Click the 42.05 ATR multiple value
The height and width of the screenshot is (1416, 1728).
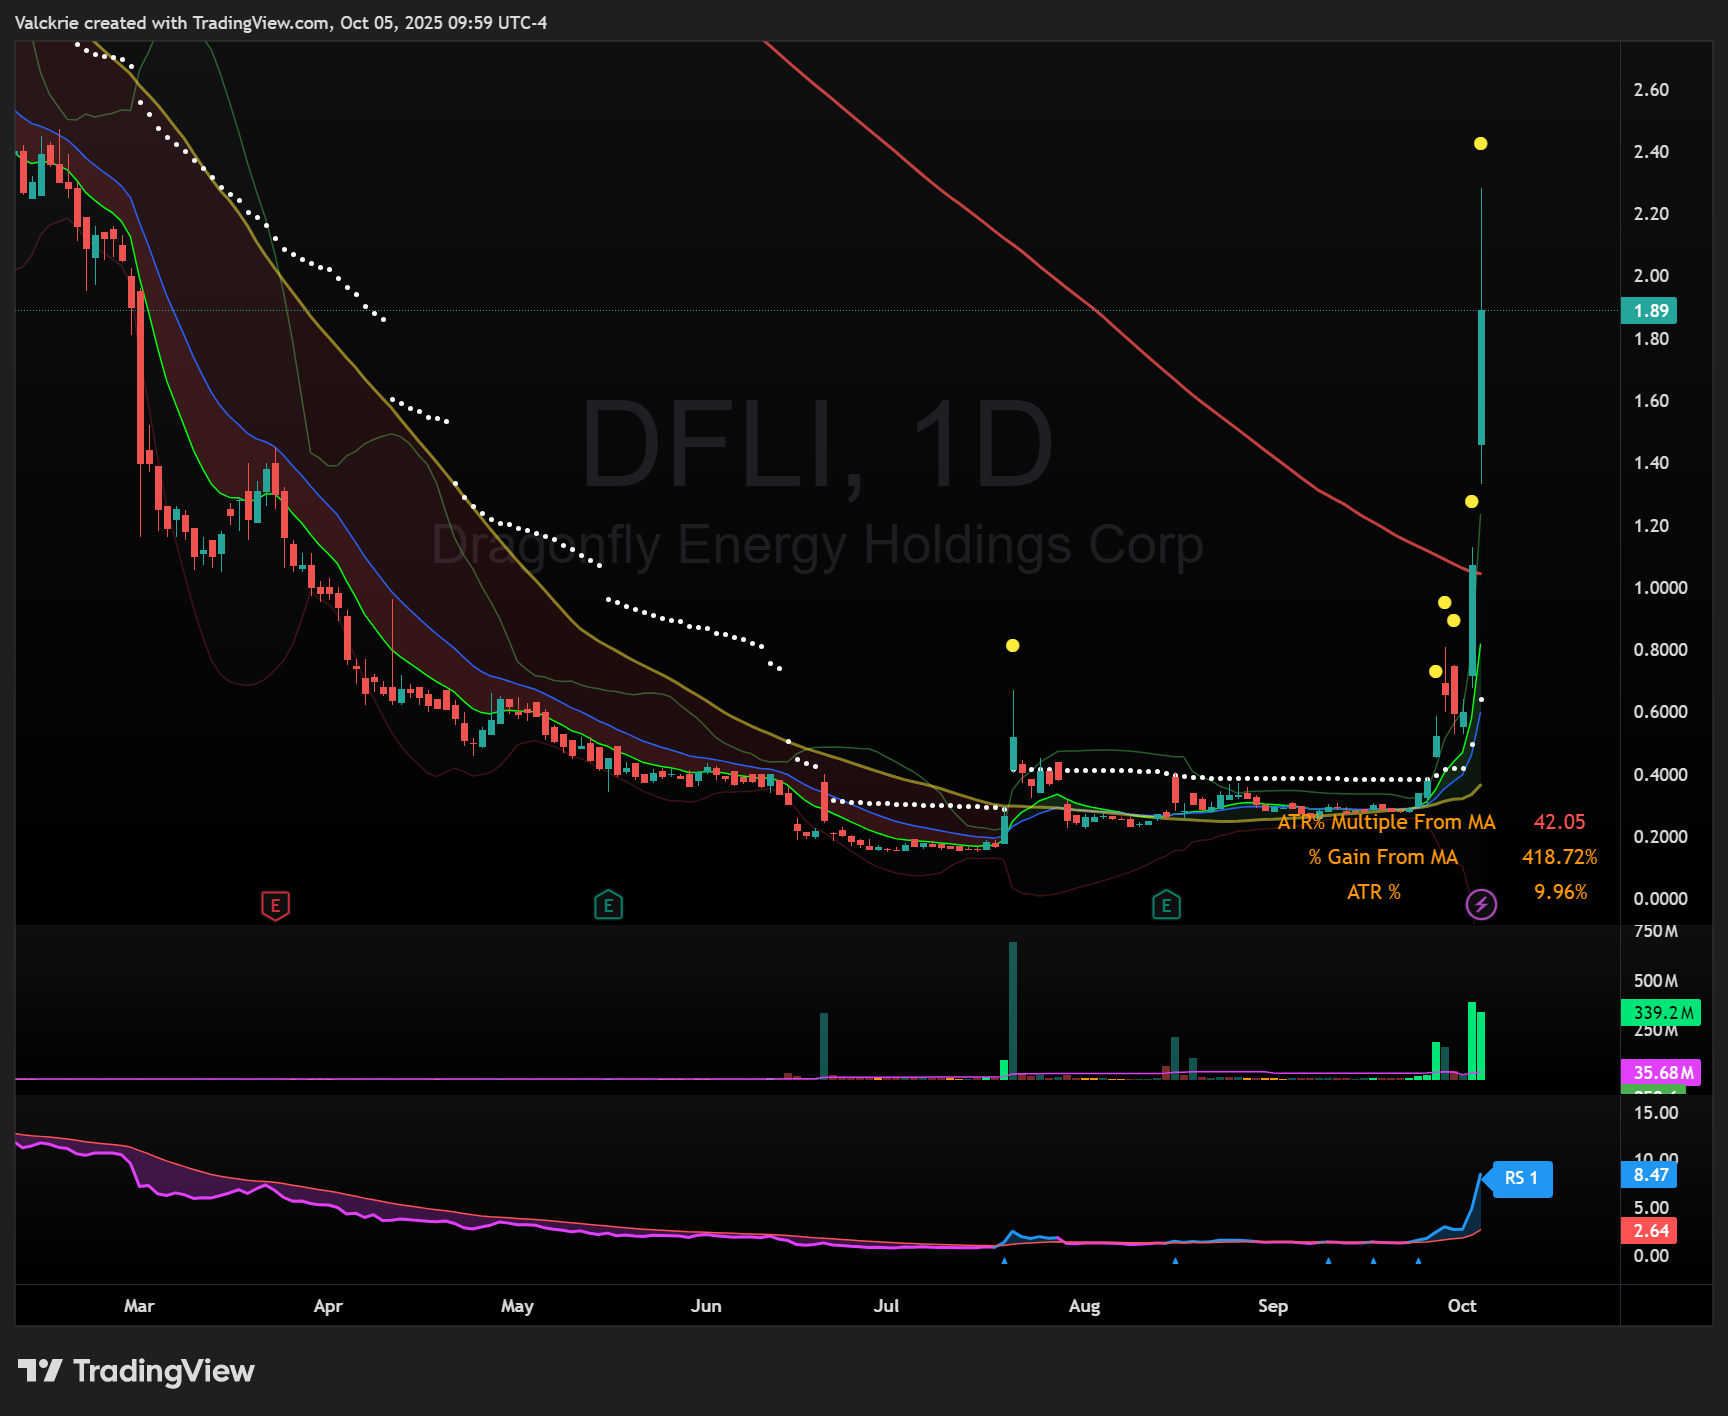pyautogui.click(x=1560, y=822)
